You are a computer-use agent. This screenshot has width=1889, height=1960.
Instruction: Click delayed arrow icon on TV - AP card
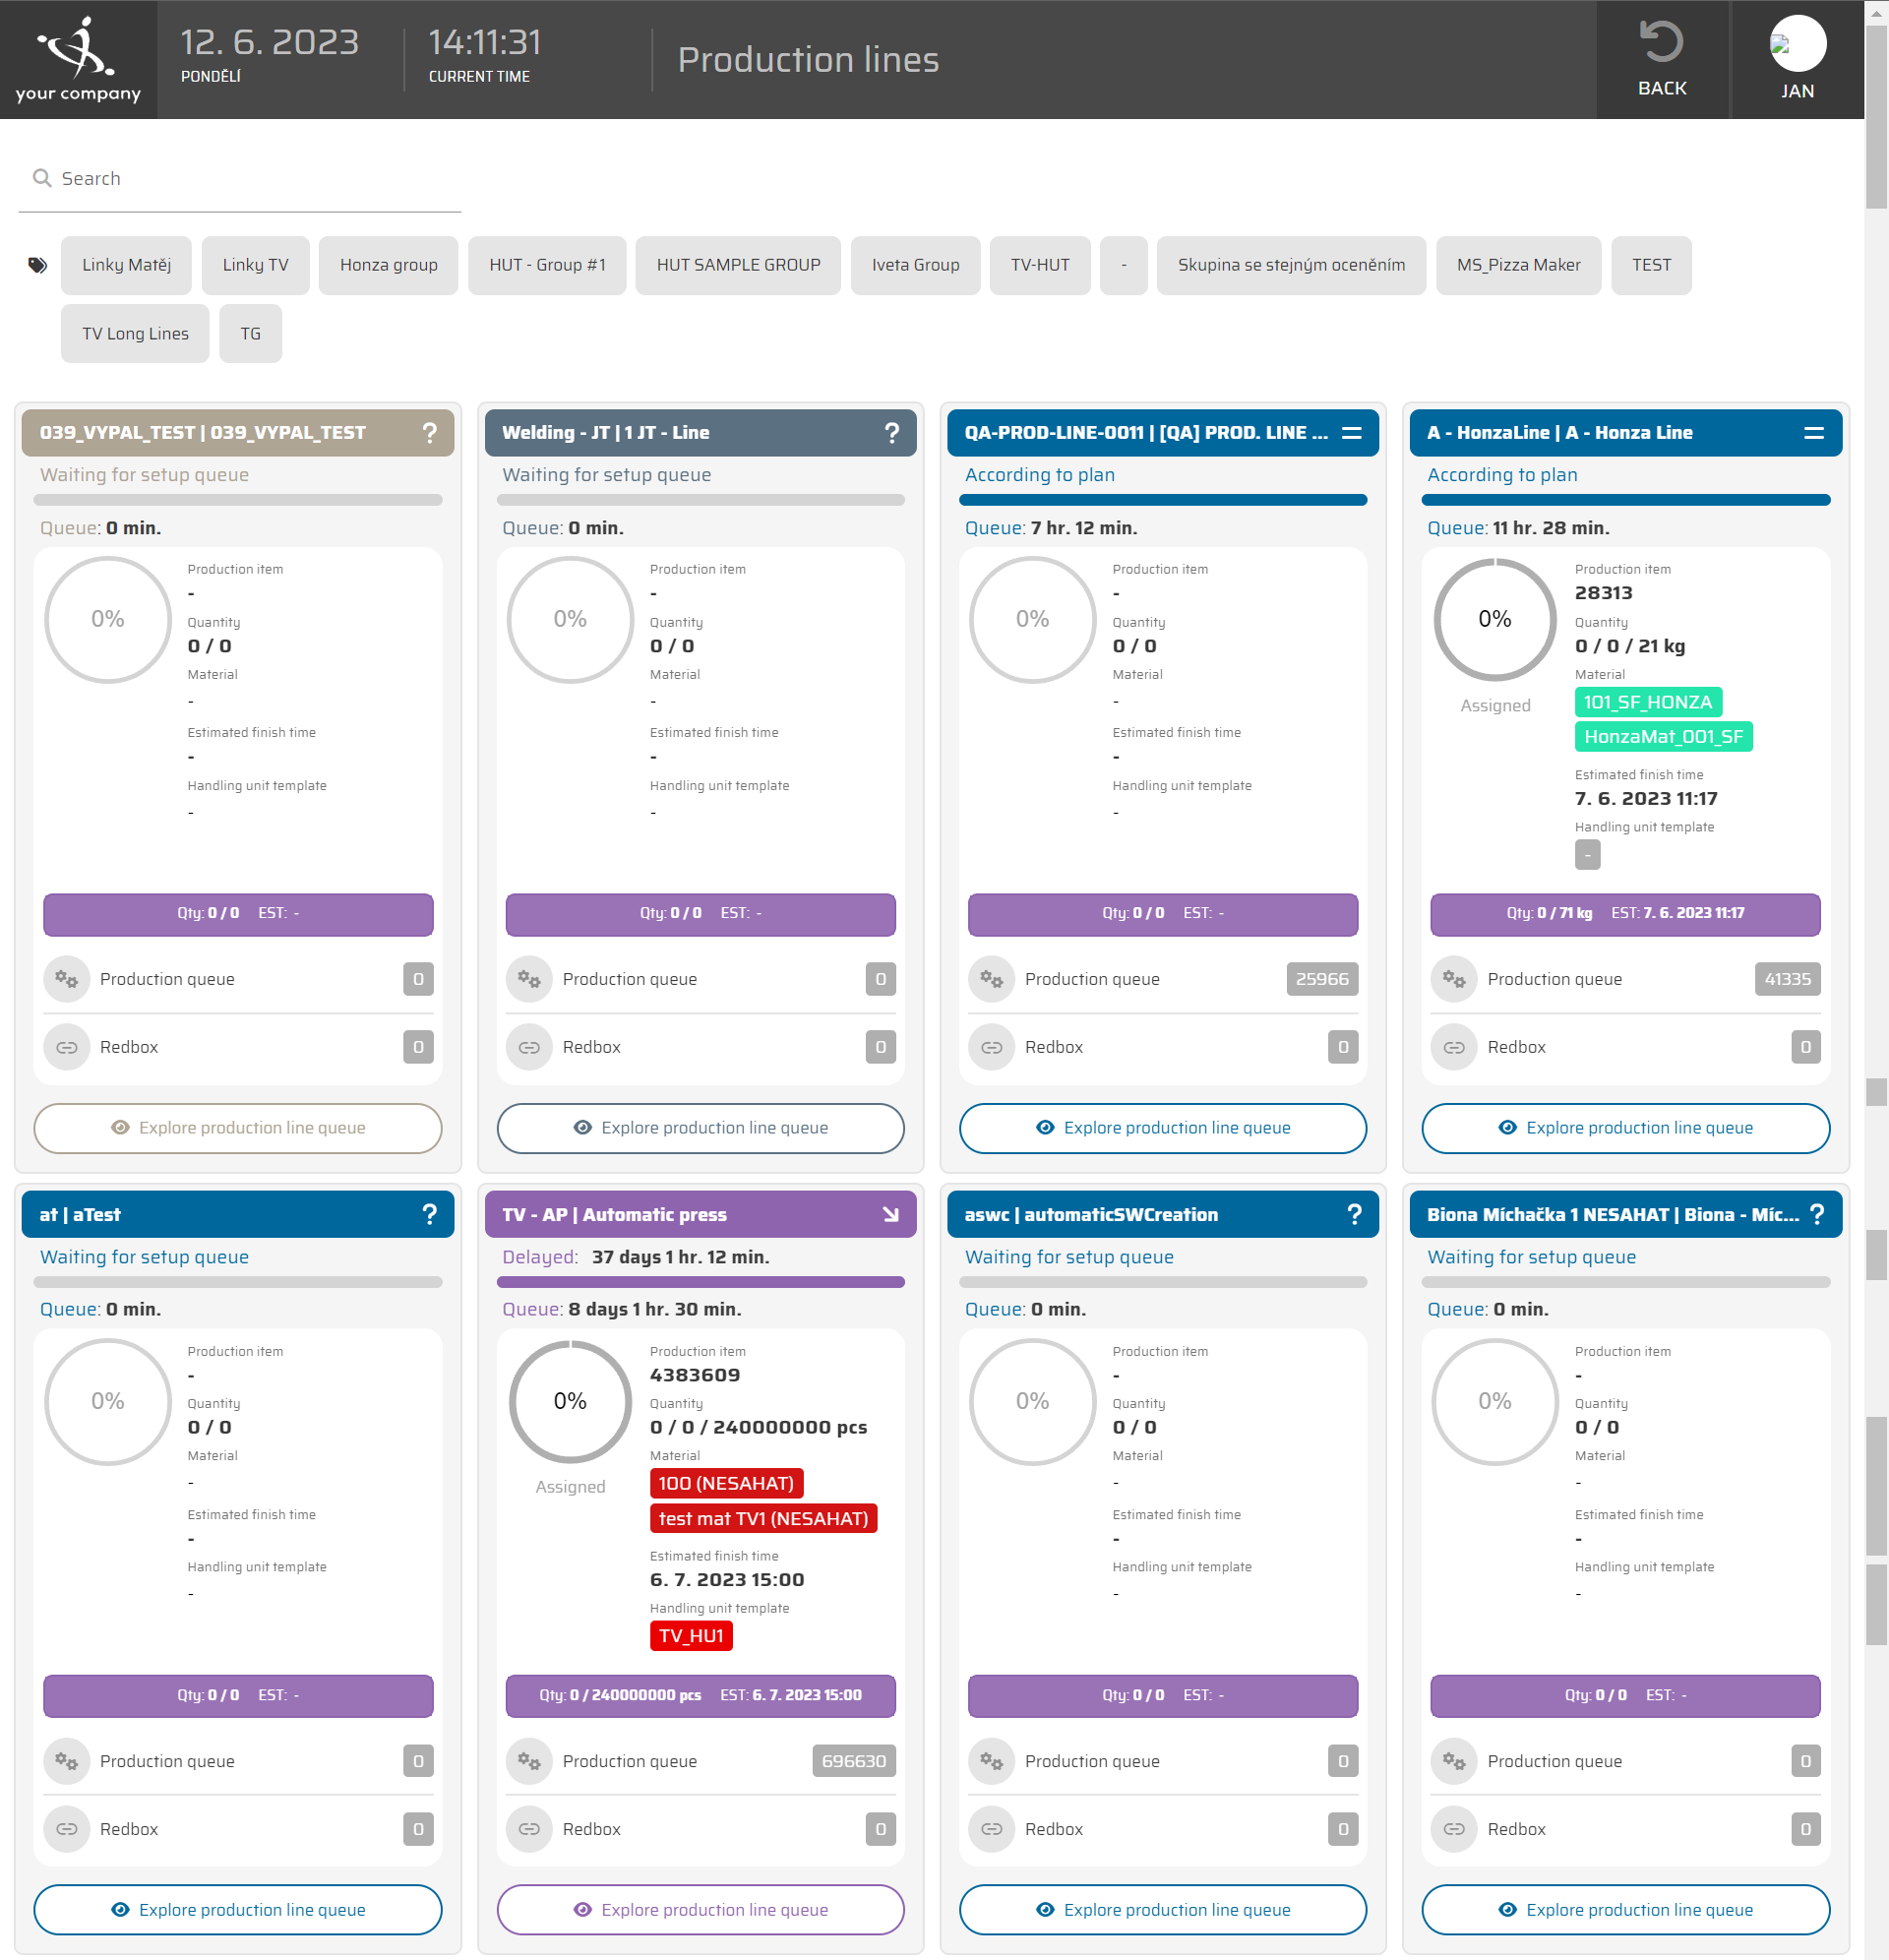pyautogui.click(x=890, y=1214)
